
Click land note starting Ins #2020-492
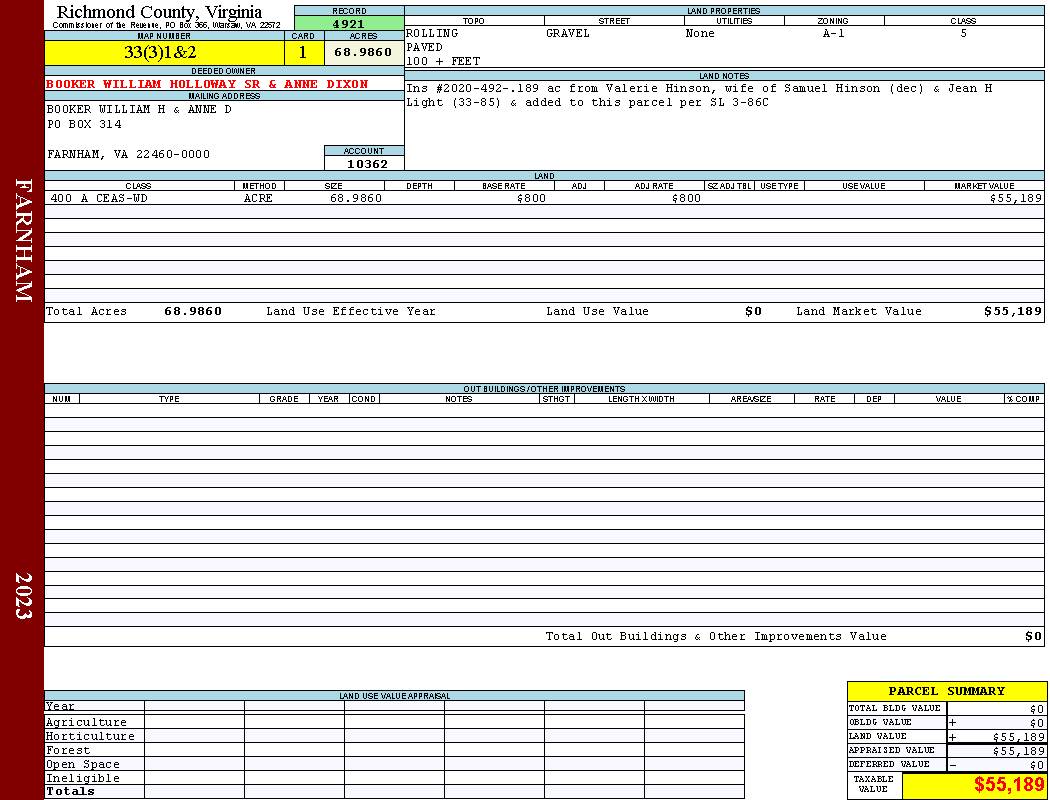(x=699, y=95)
